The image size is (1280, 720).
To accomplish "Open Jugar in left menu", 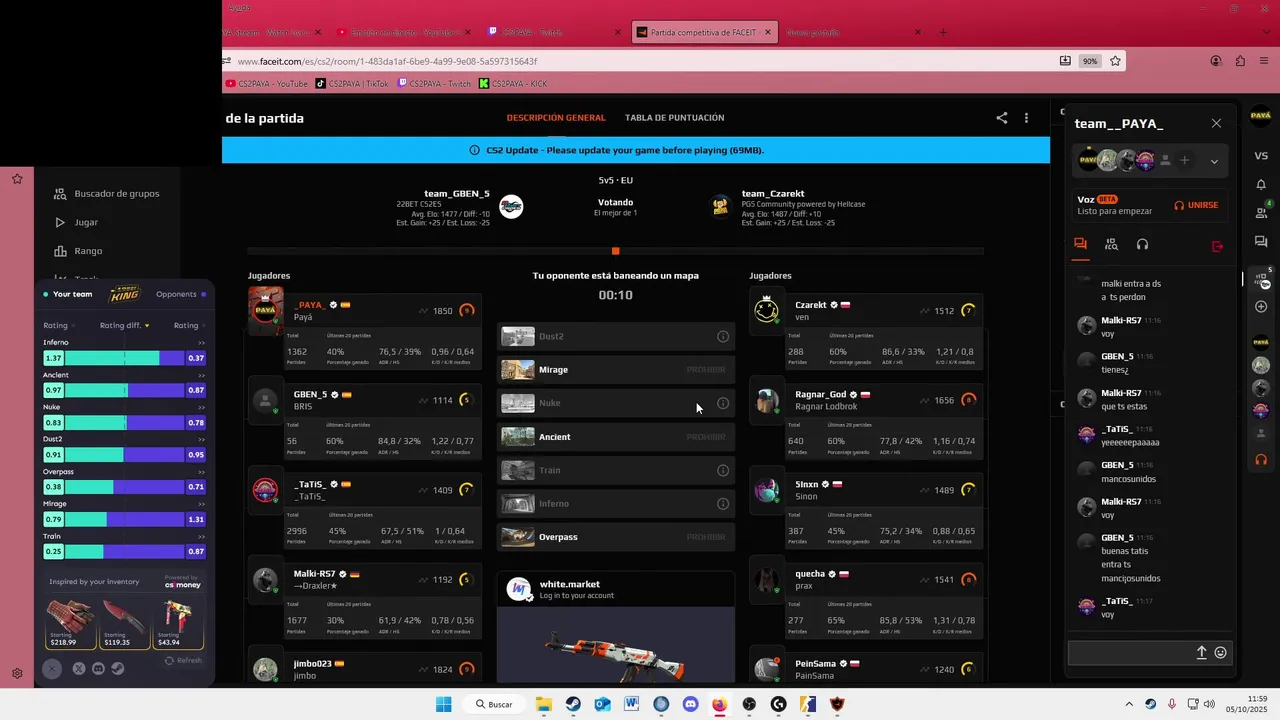I will (x=76, y=222).
